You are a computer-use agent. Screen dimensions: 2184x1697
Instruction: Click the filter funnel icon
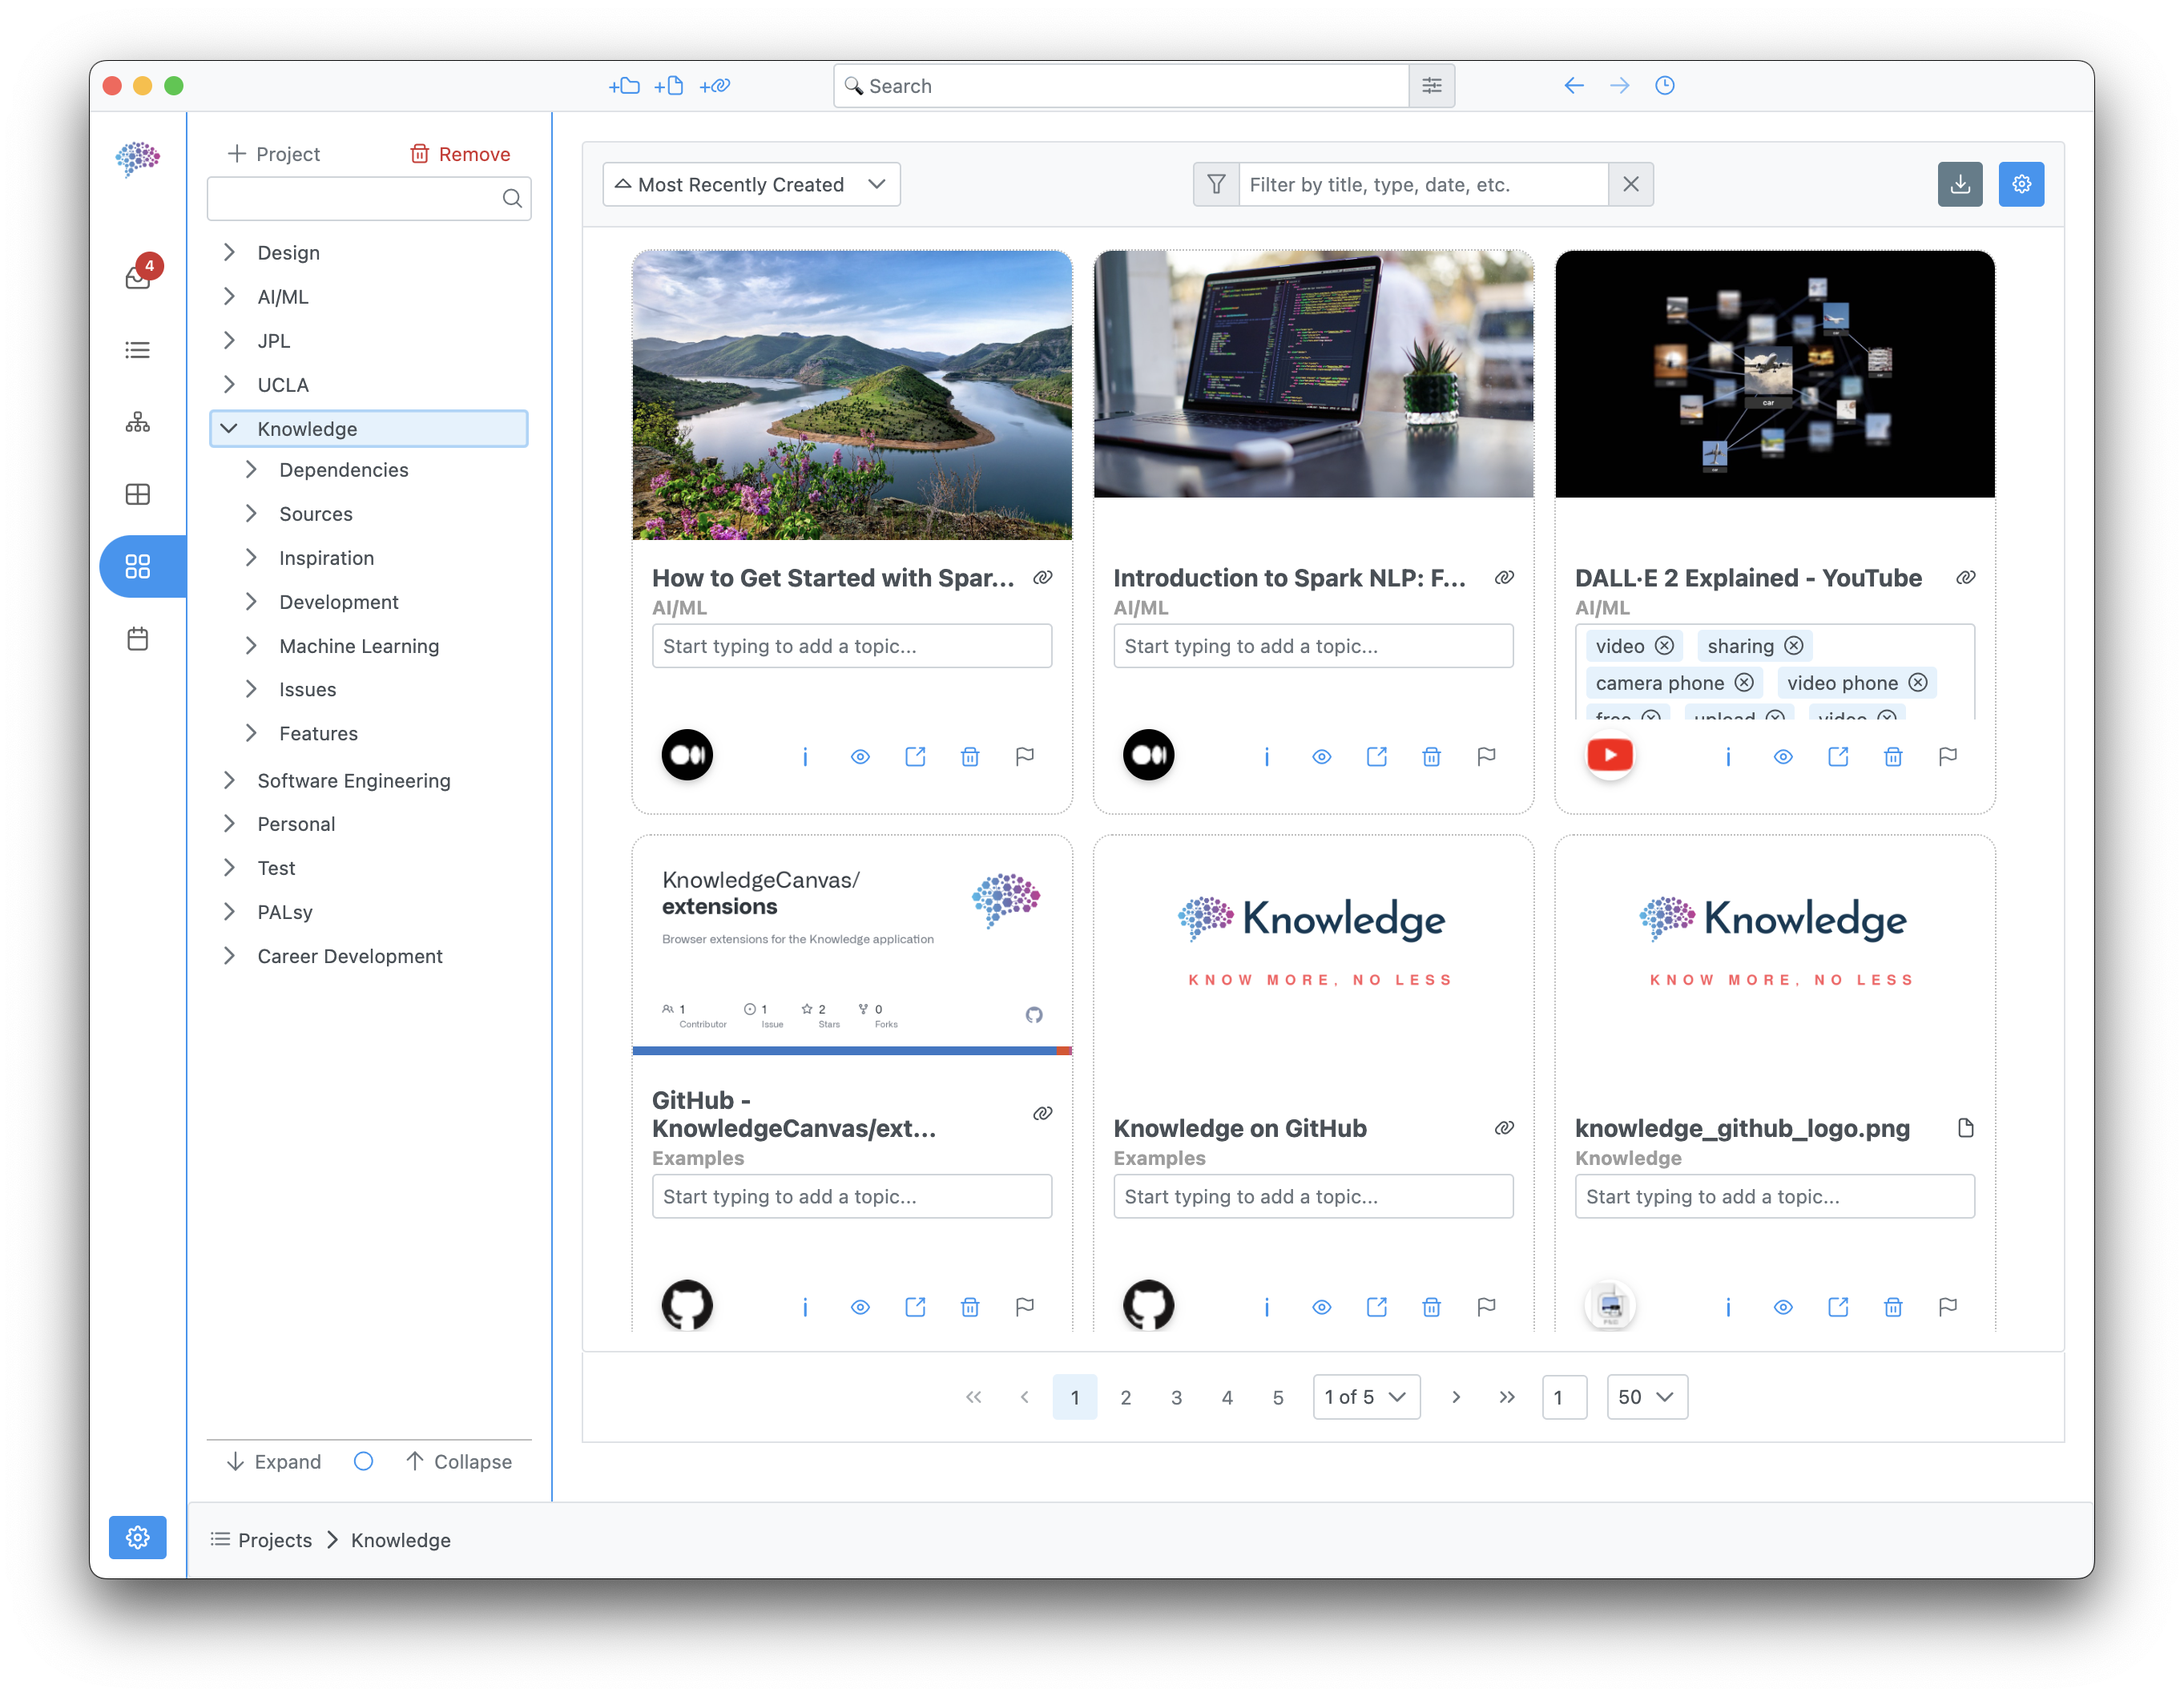coord(1216,185)
